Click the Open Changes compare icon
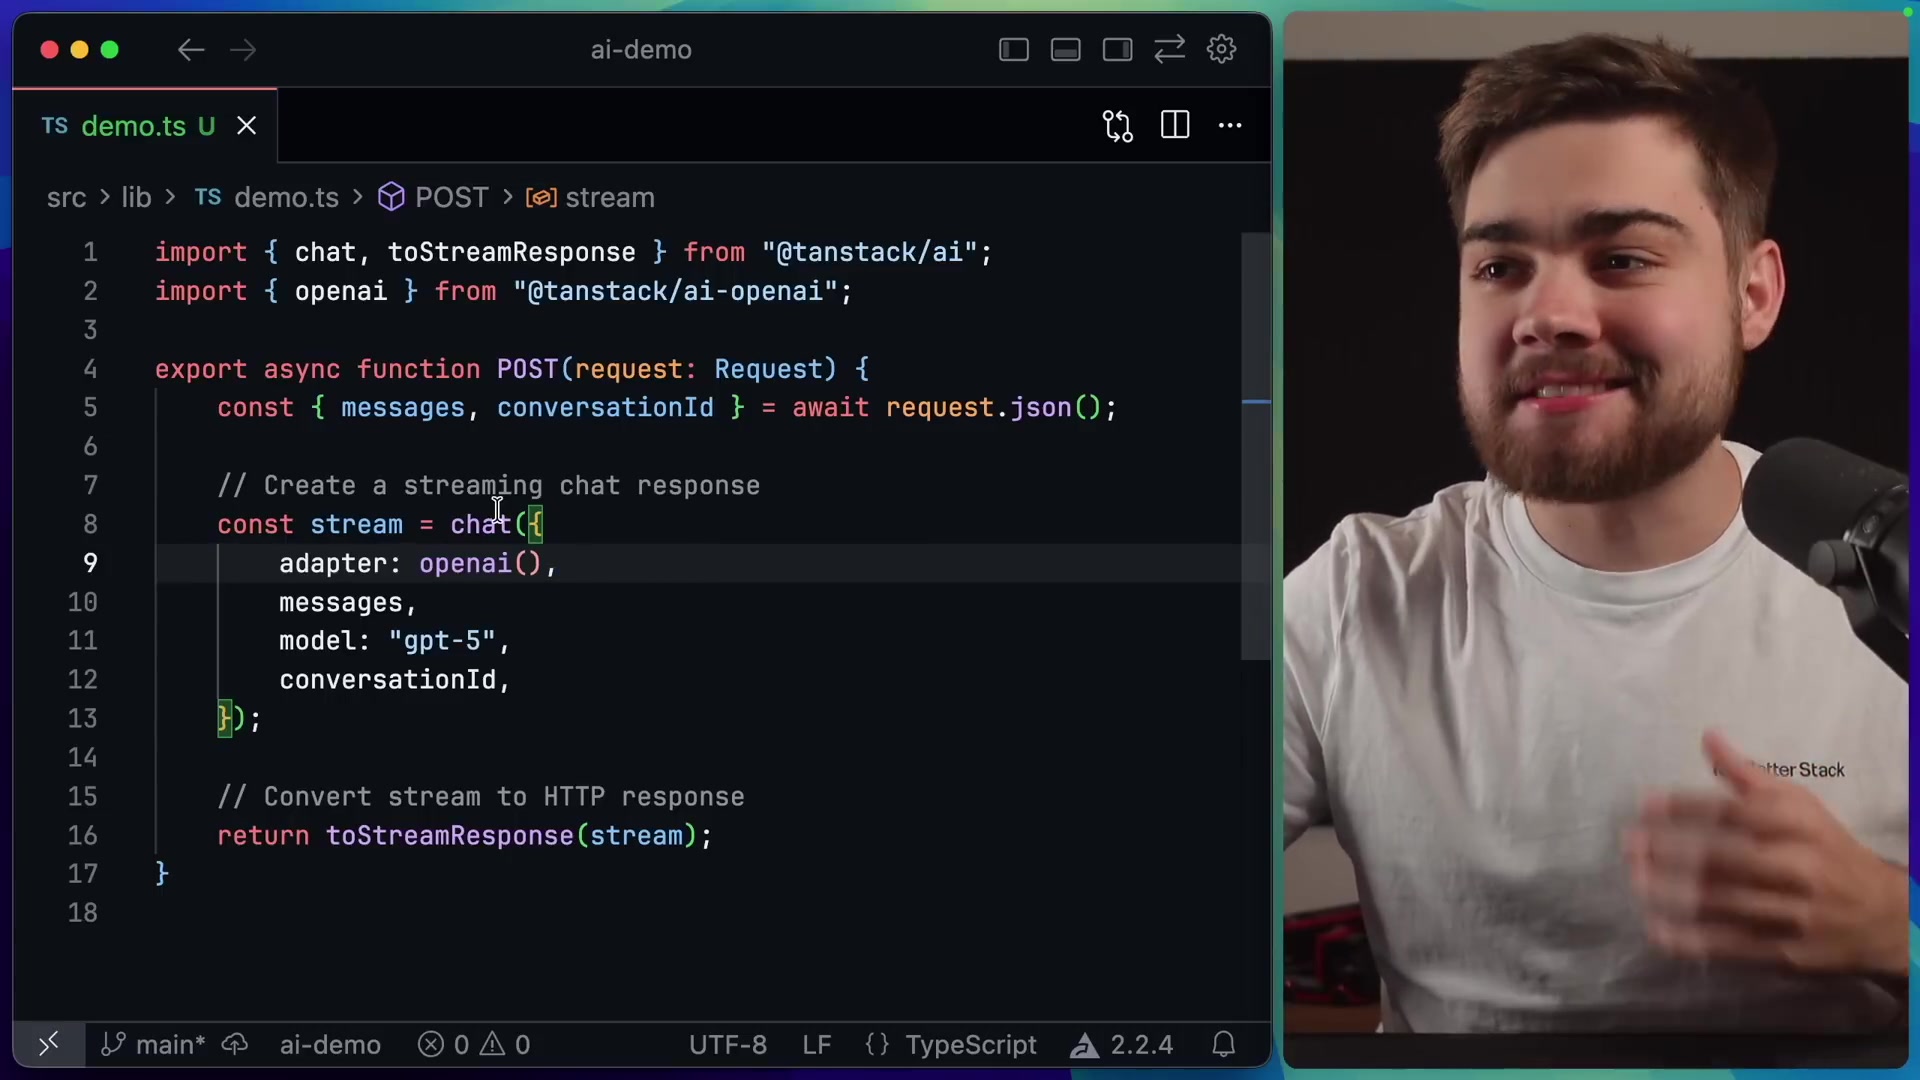 pyautogui.click(x=1117, y=125)
